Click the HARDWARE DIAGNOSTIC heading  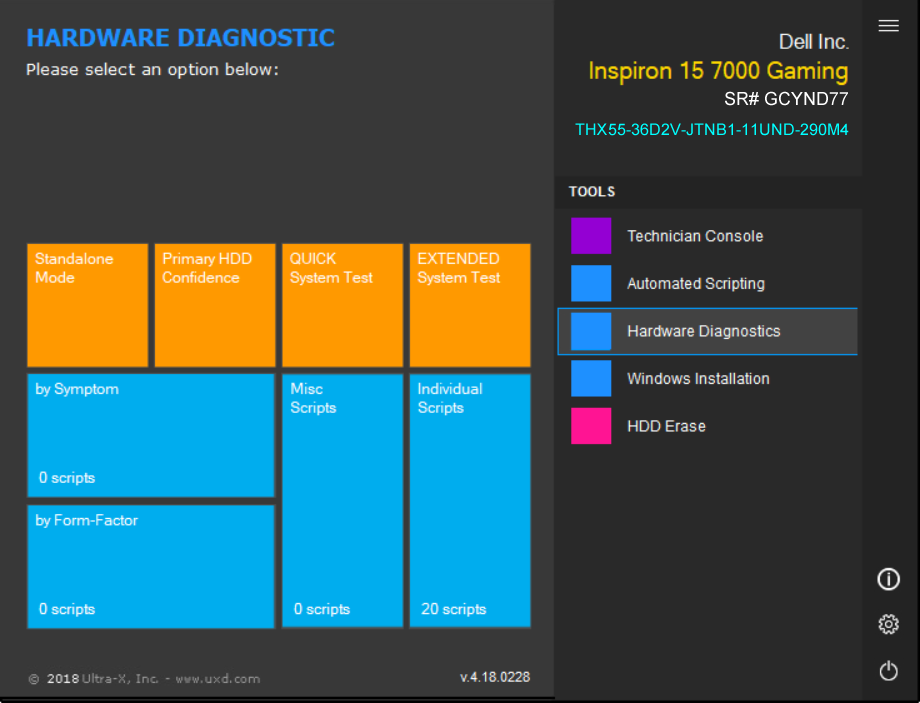coord(181,38)
